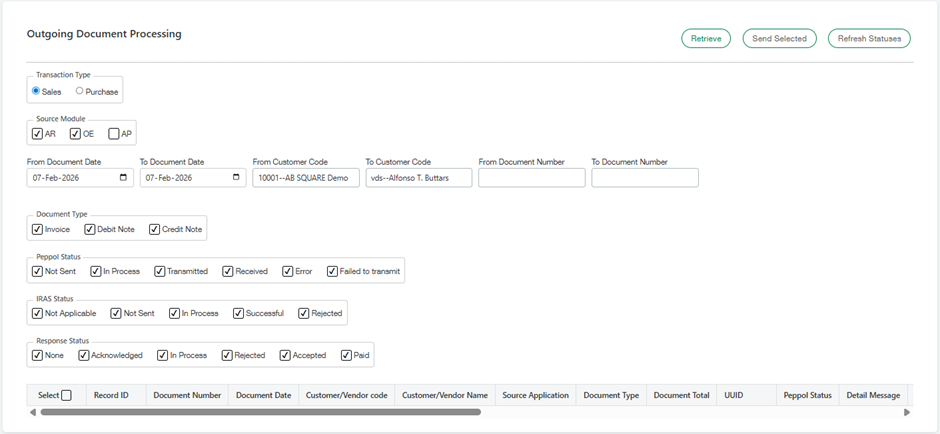This screenshot has width=940, height=434.
Task: Uncheck the Debit Note document type
Action: (x=90, y=229)
